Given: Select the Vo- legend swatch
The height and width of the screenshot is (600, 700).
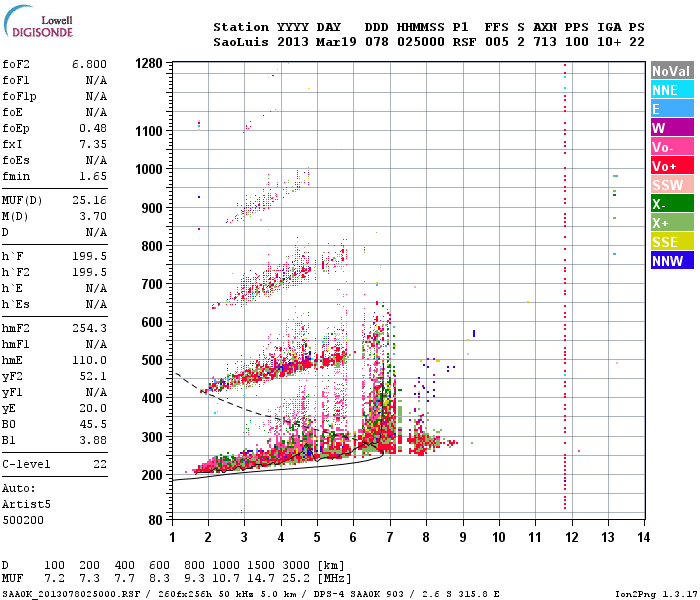Looking at the screenshot, I should (672, 147).
